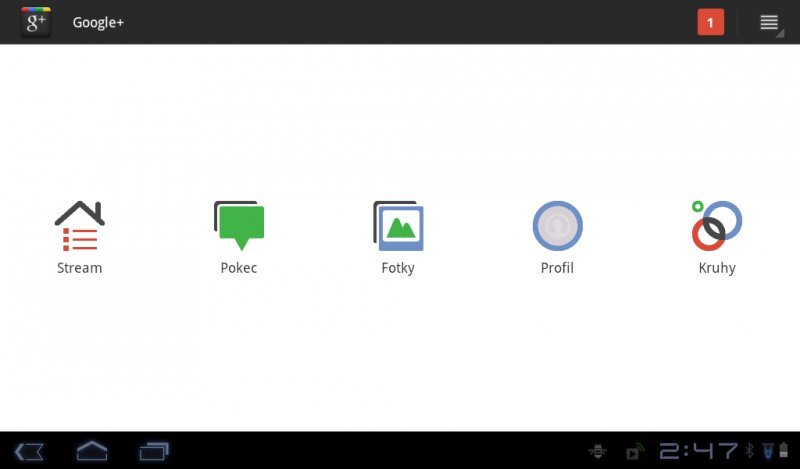
Task: Open the overflow menu icon in top bar
Action: [x=769, y=22]
